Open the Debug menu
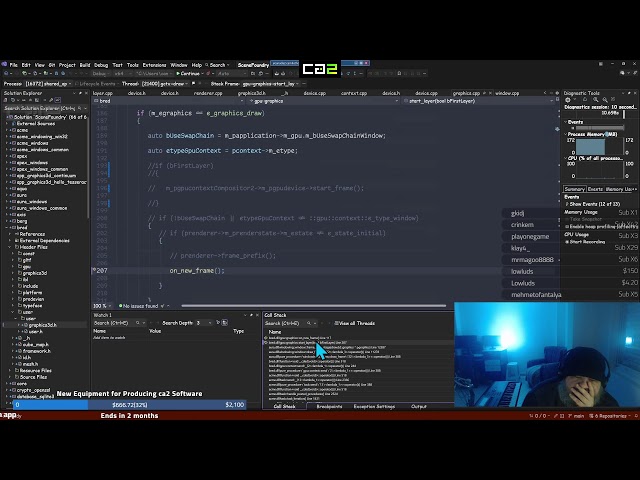 (101, 65)
